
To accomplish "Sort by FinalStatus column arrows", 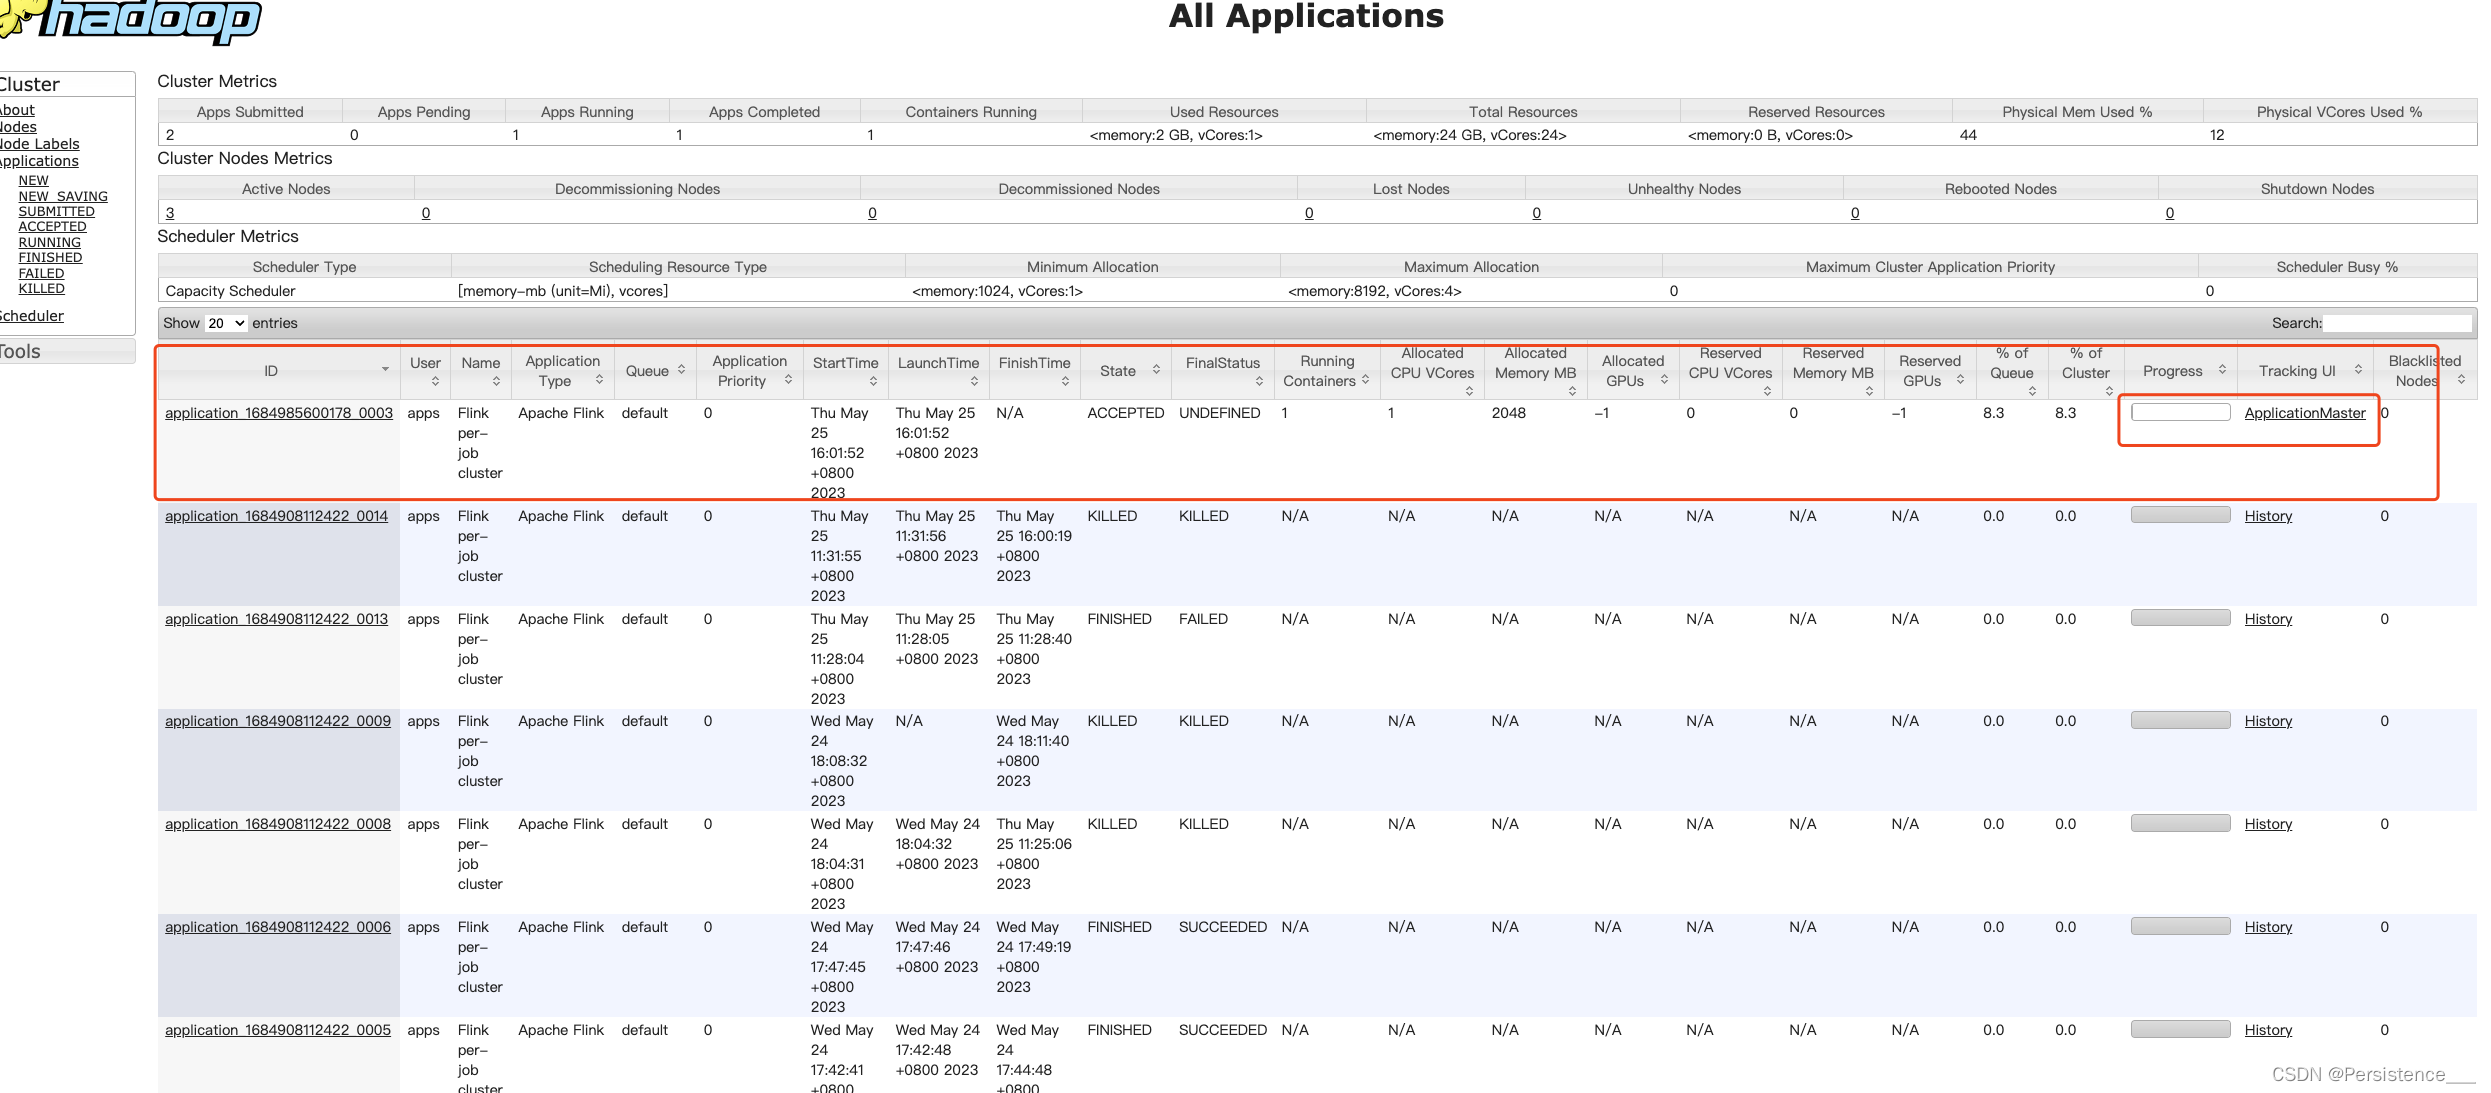I will pos(1259,381).
